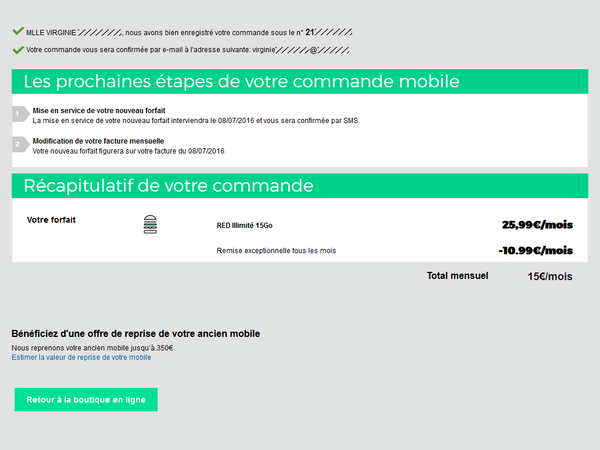Click the step 1 number badge

click(19, 115)
